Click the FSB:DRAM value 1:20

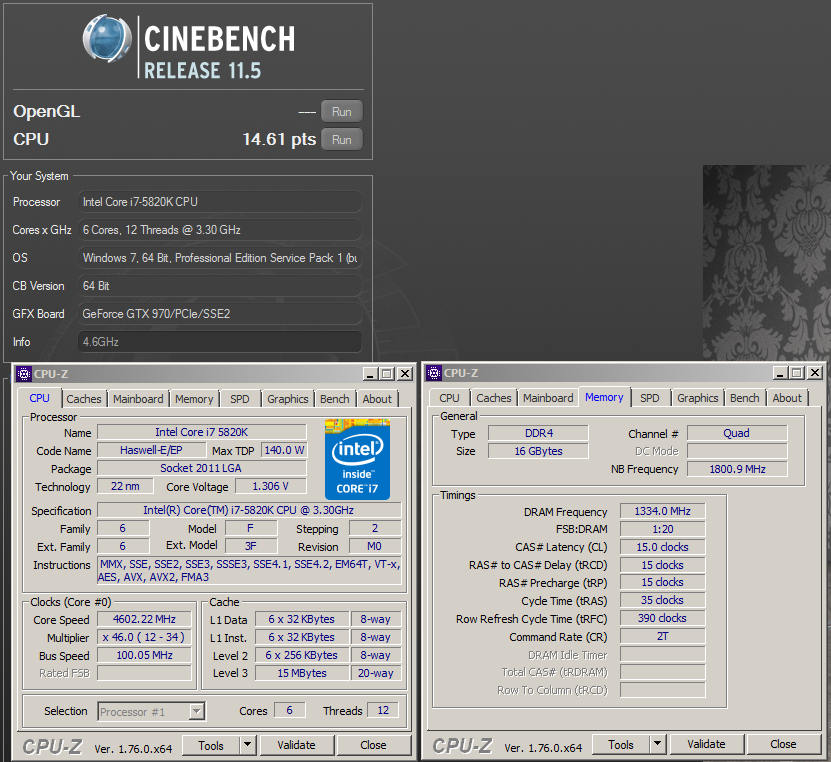click(x=662, y=529)
